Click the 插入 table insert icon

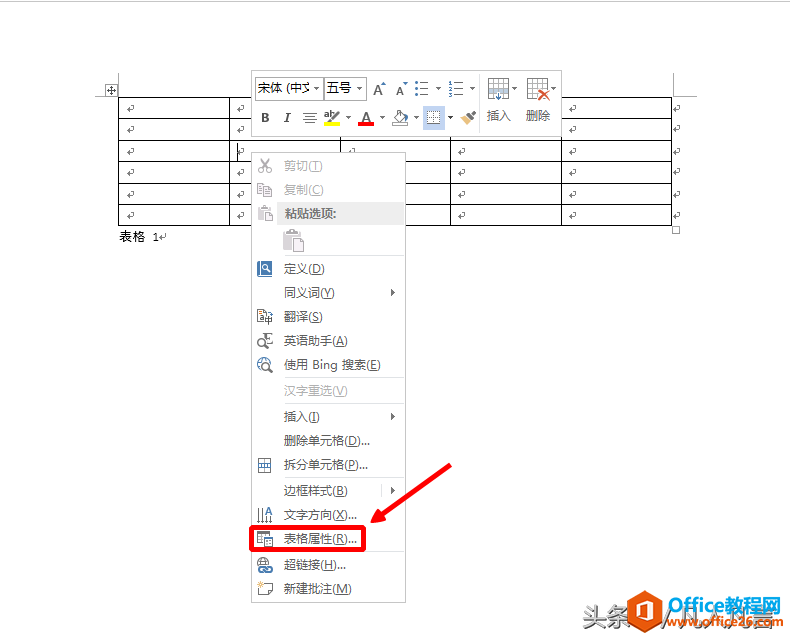click(x=499, y=100)
